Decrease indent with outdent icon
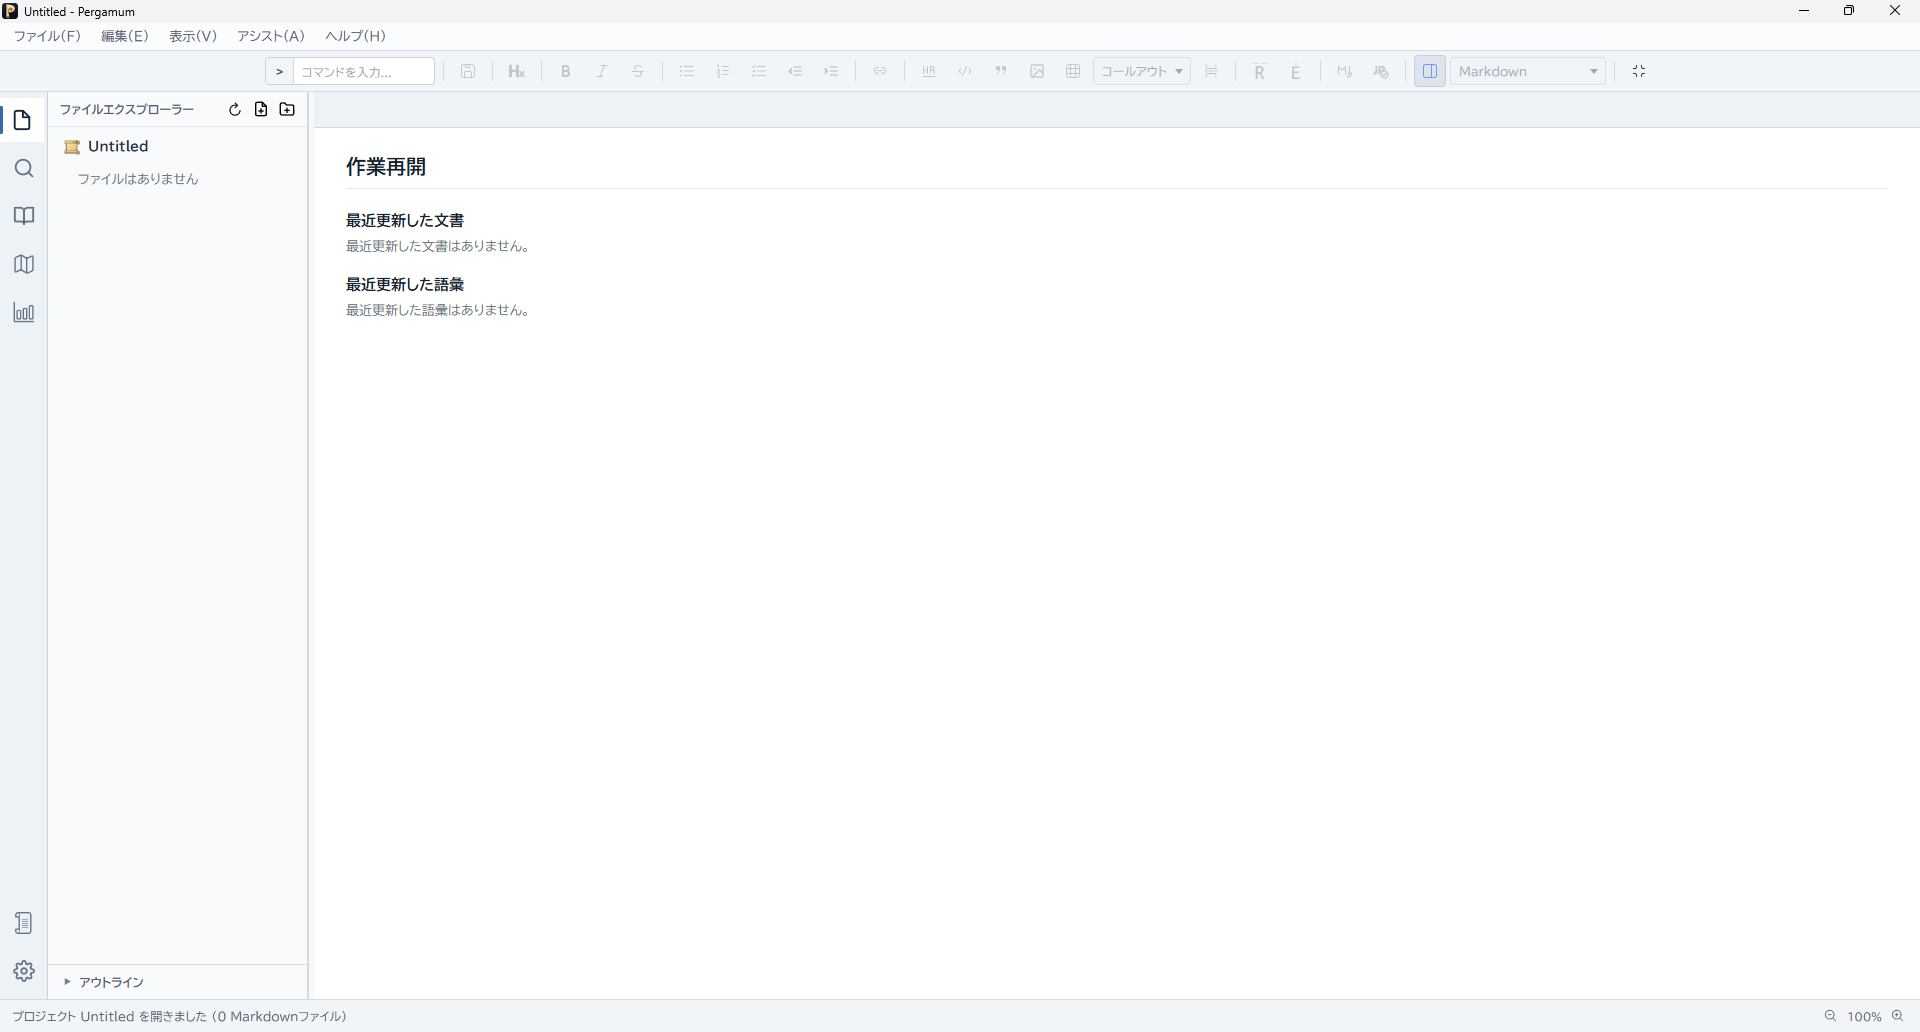Viewport: 1920px width, 1032px height. click(x=795, y=71)
